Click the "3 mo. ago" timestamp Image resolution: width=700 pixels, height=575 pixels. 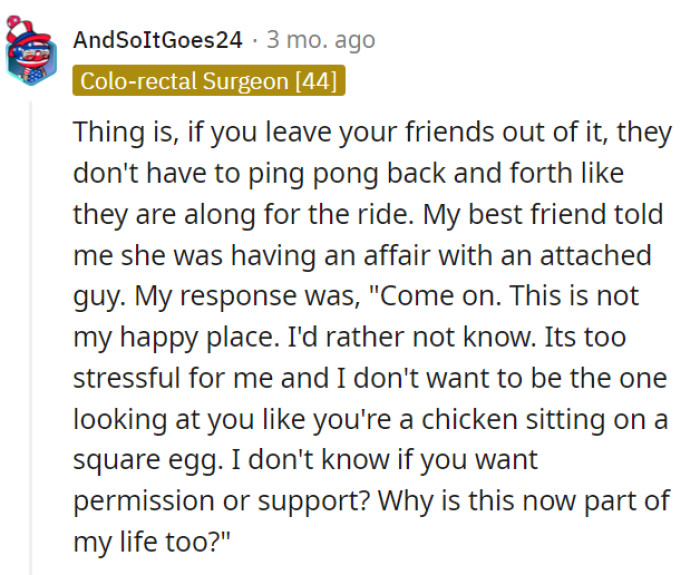tap(320, 40)
